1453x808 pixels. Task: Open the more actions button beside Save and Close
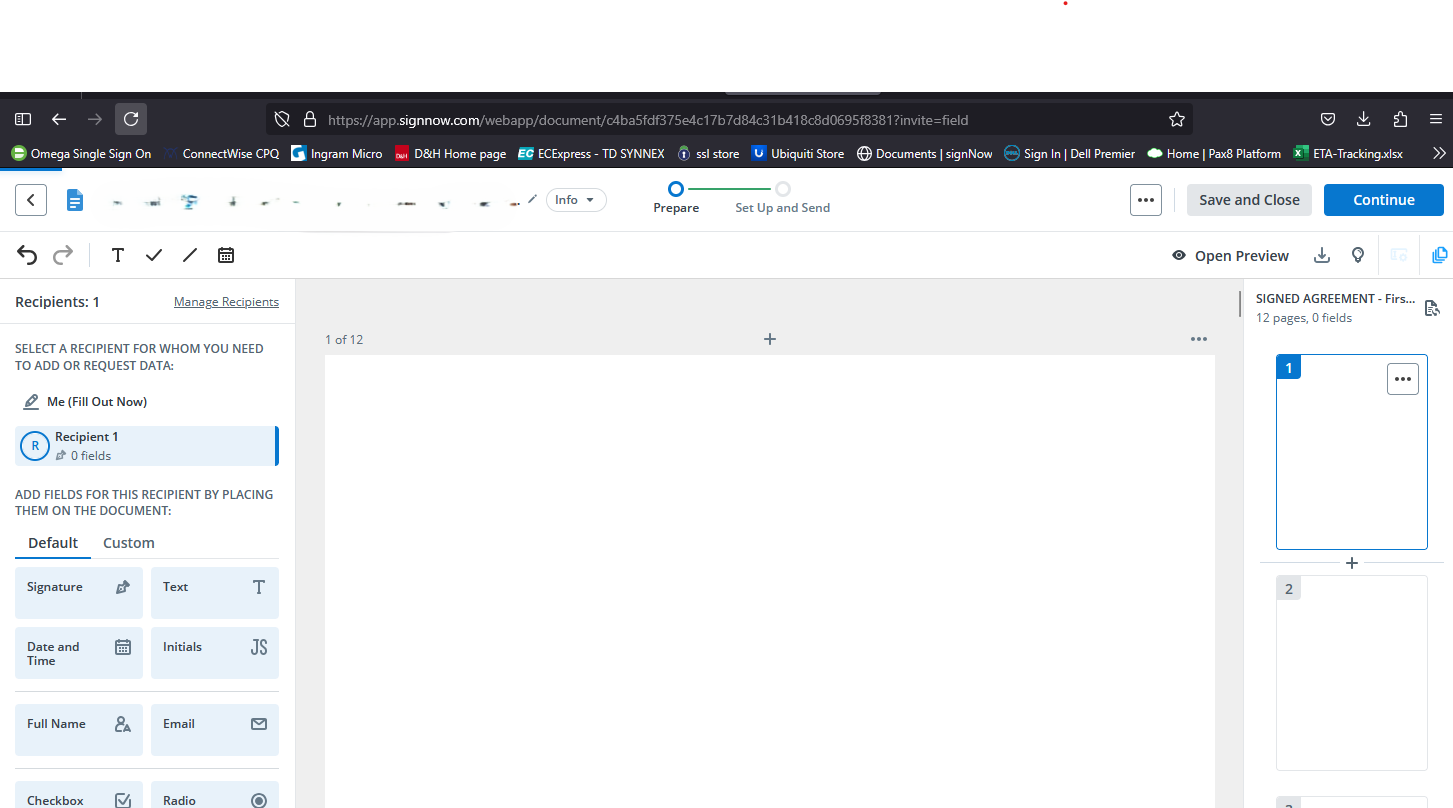pos(1146,200)
